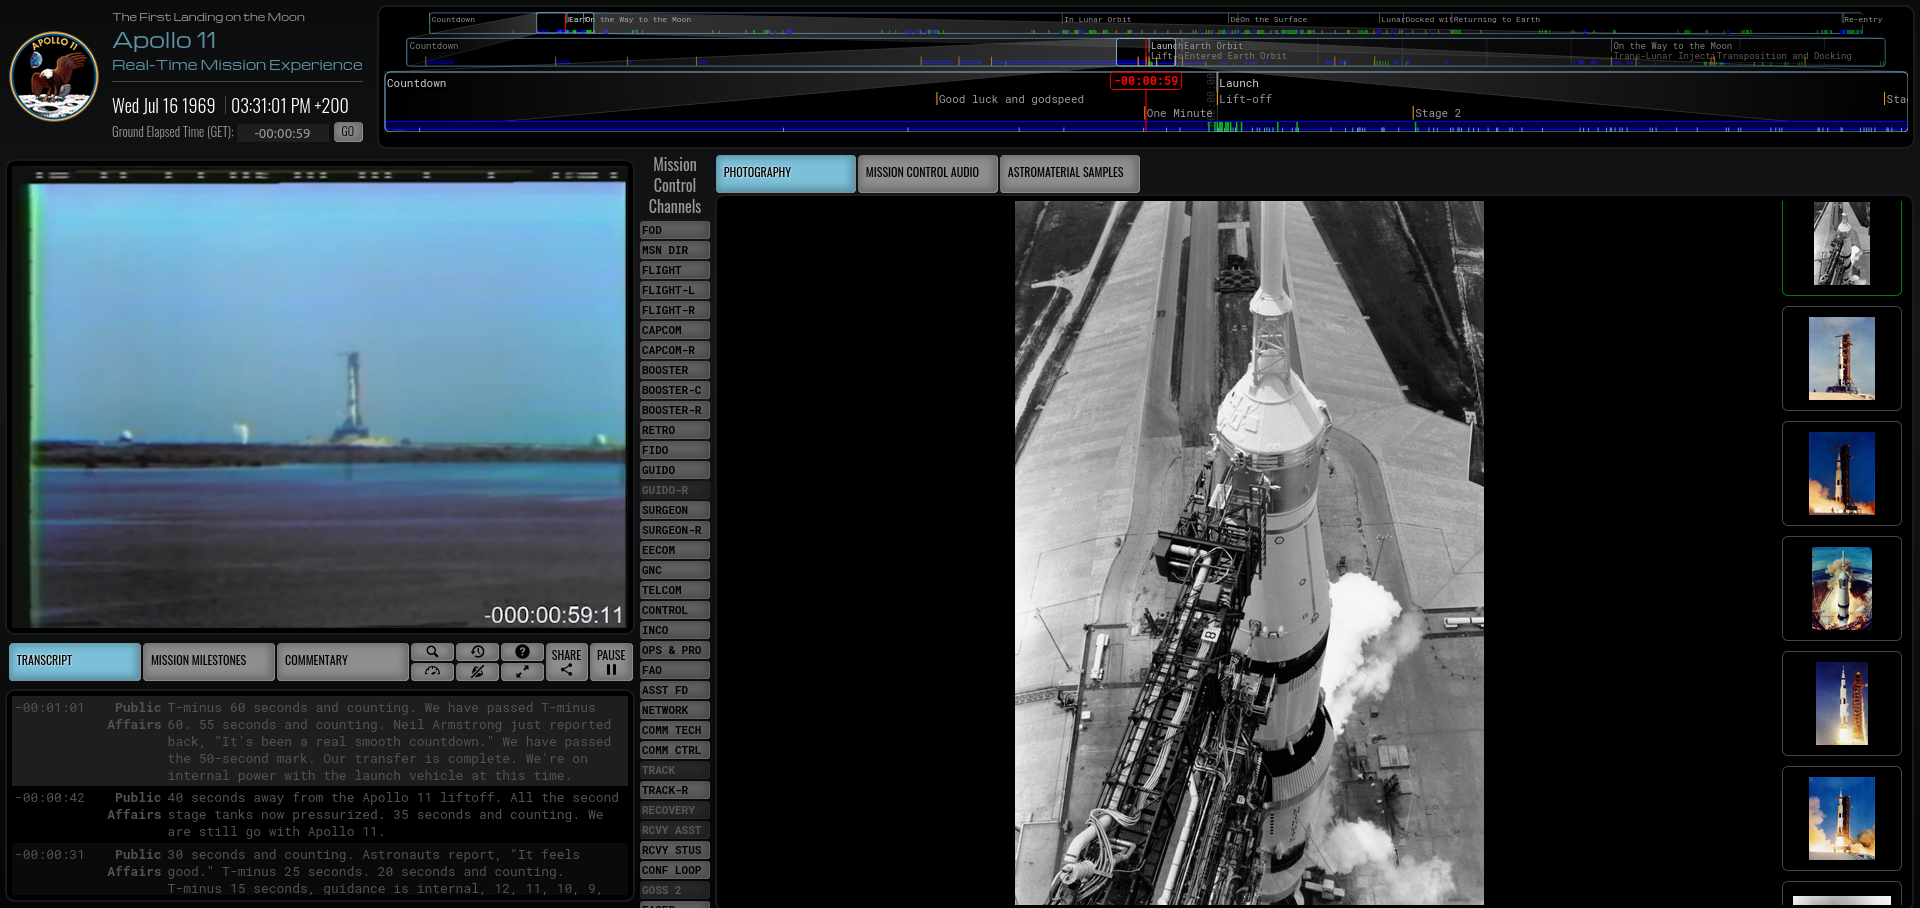The width and height of the screenshot is (1920, 908).
Task: Click the main black-and-white Saturn V photo
Action: (1249, 553)
